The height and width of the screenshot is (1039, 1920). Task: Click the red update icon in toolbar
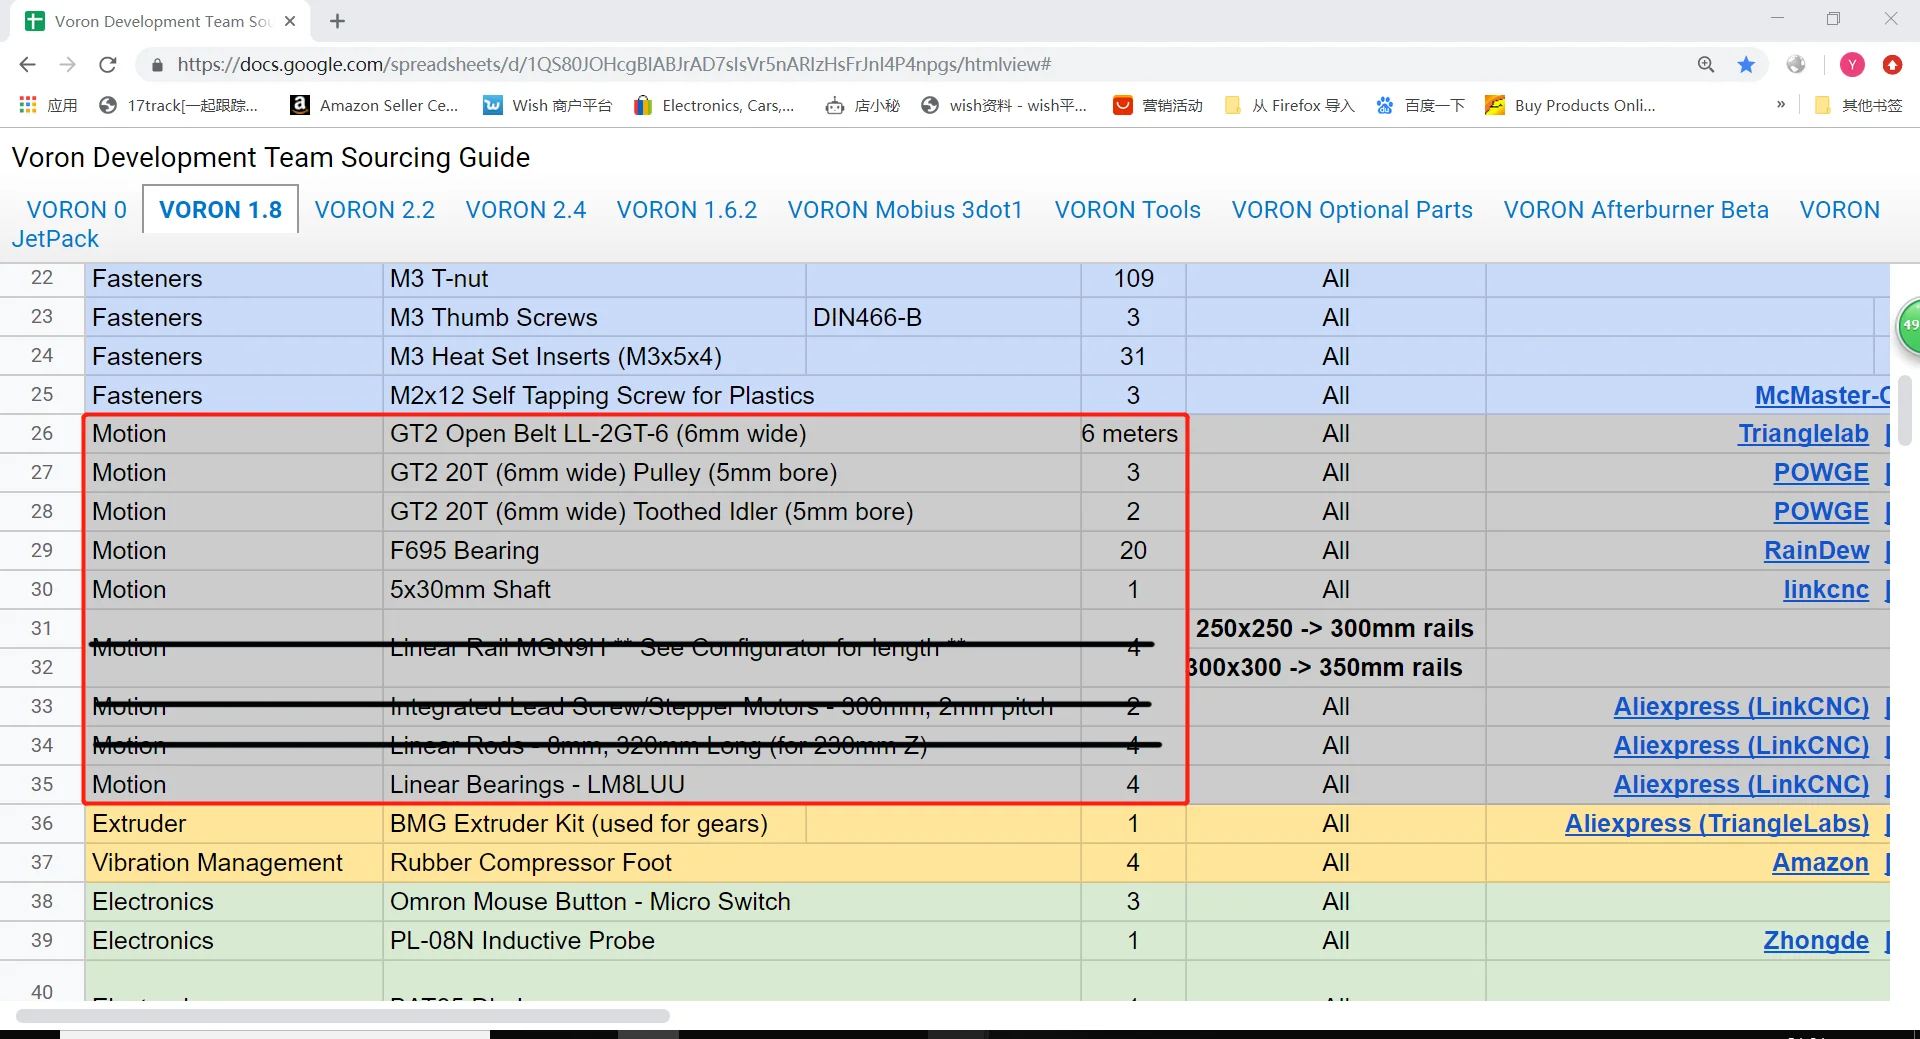tap(1892, 65)
